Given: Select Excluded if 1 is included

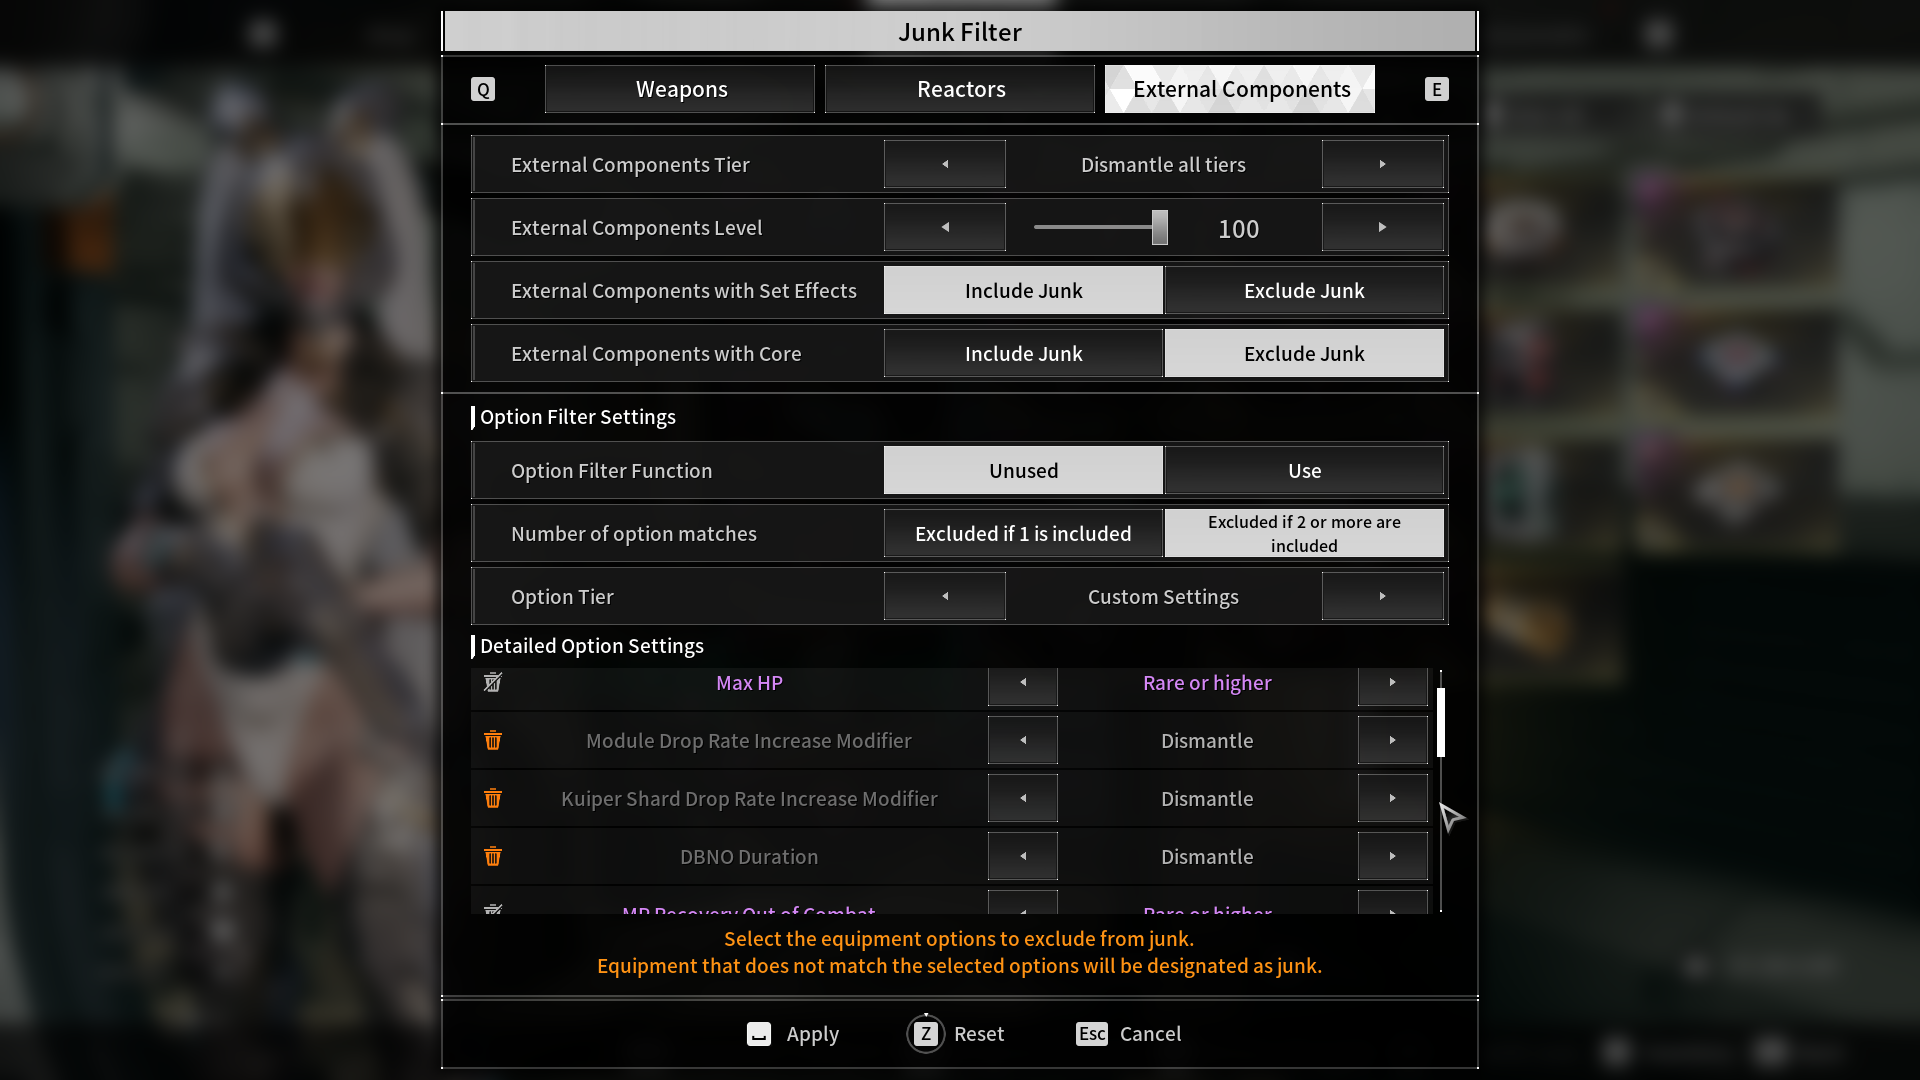Looking at the screenshot, I should tap(1023, 534).
